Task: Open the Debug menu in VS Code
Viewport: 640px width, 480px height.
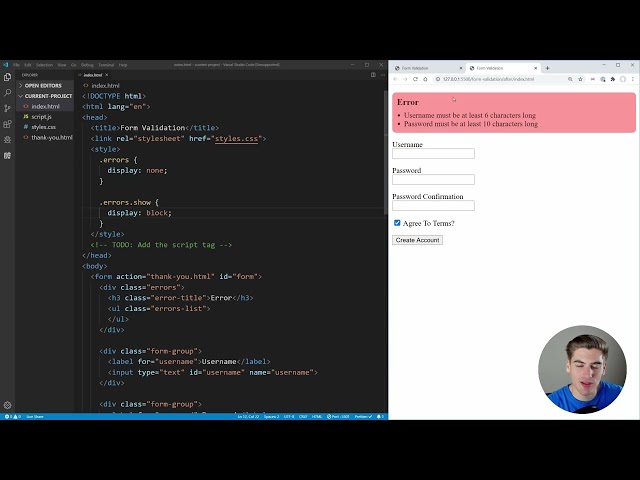Action: point(87,65)
